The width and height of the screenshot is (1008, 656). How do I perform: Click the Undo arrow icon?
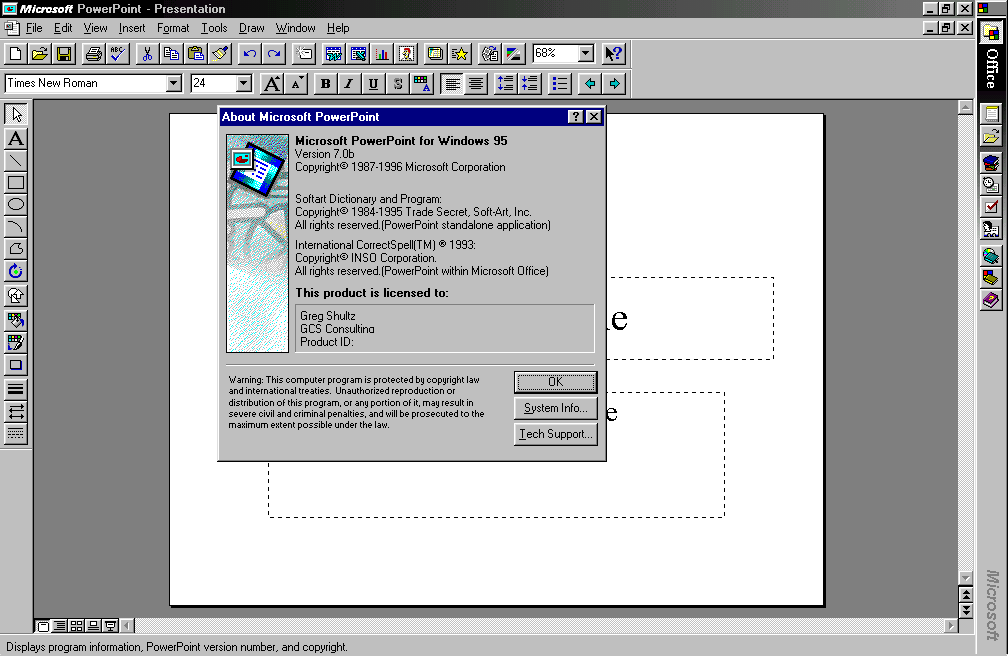tap(250, 54)
